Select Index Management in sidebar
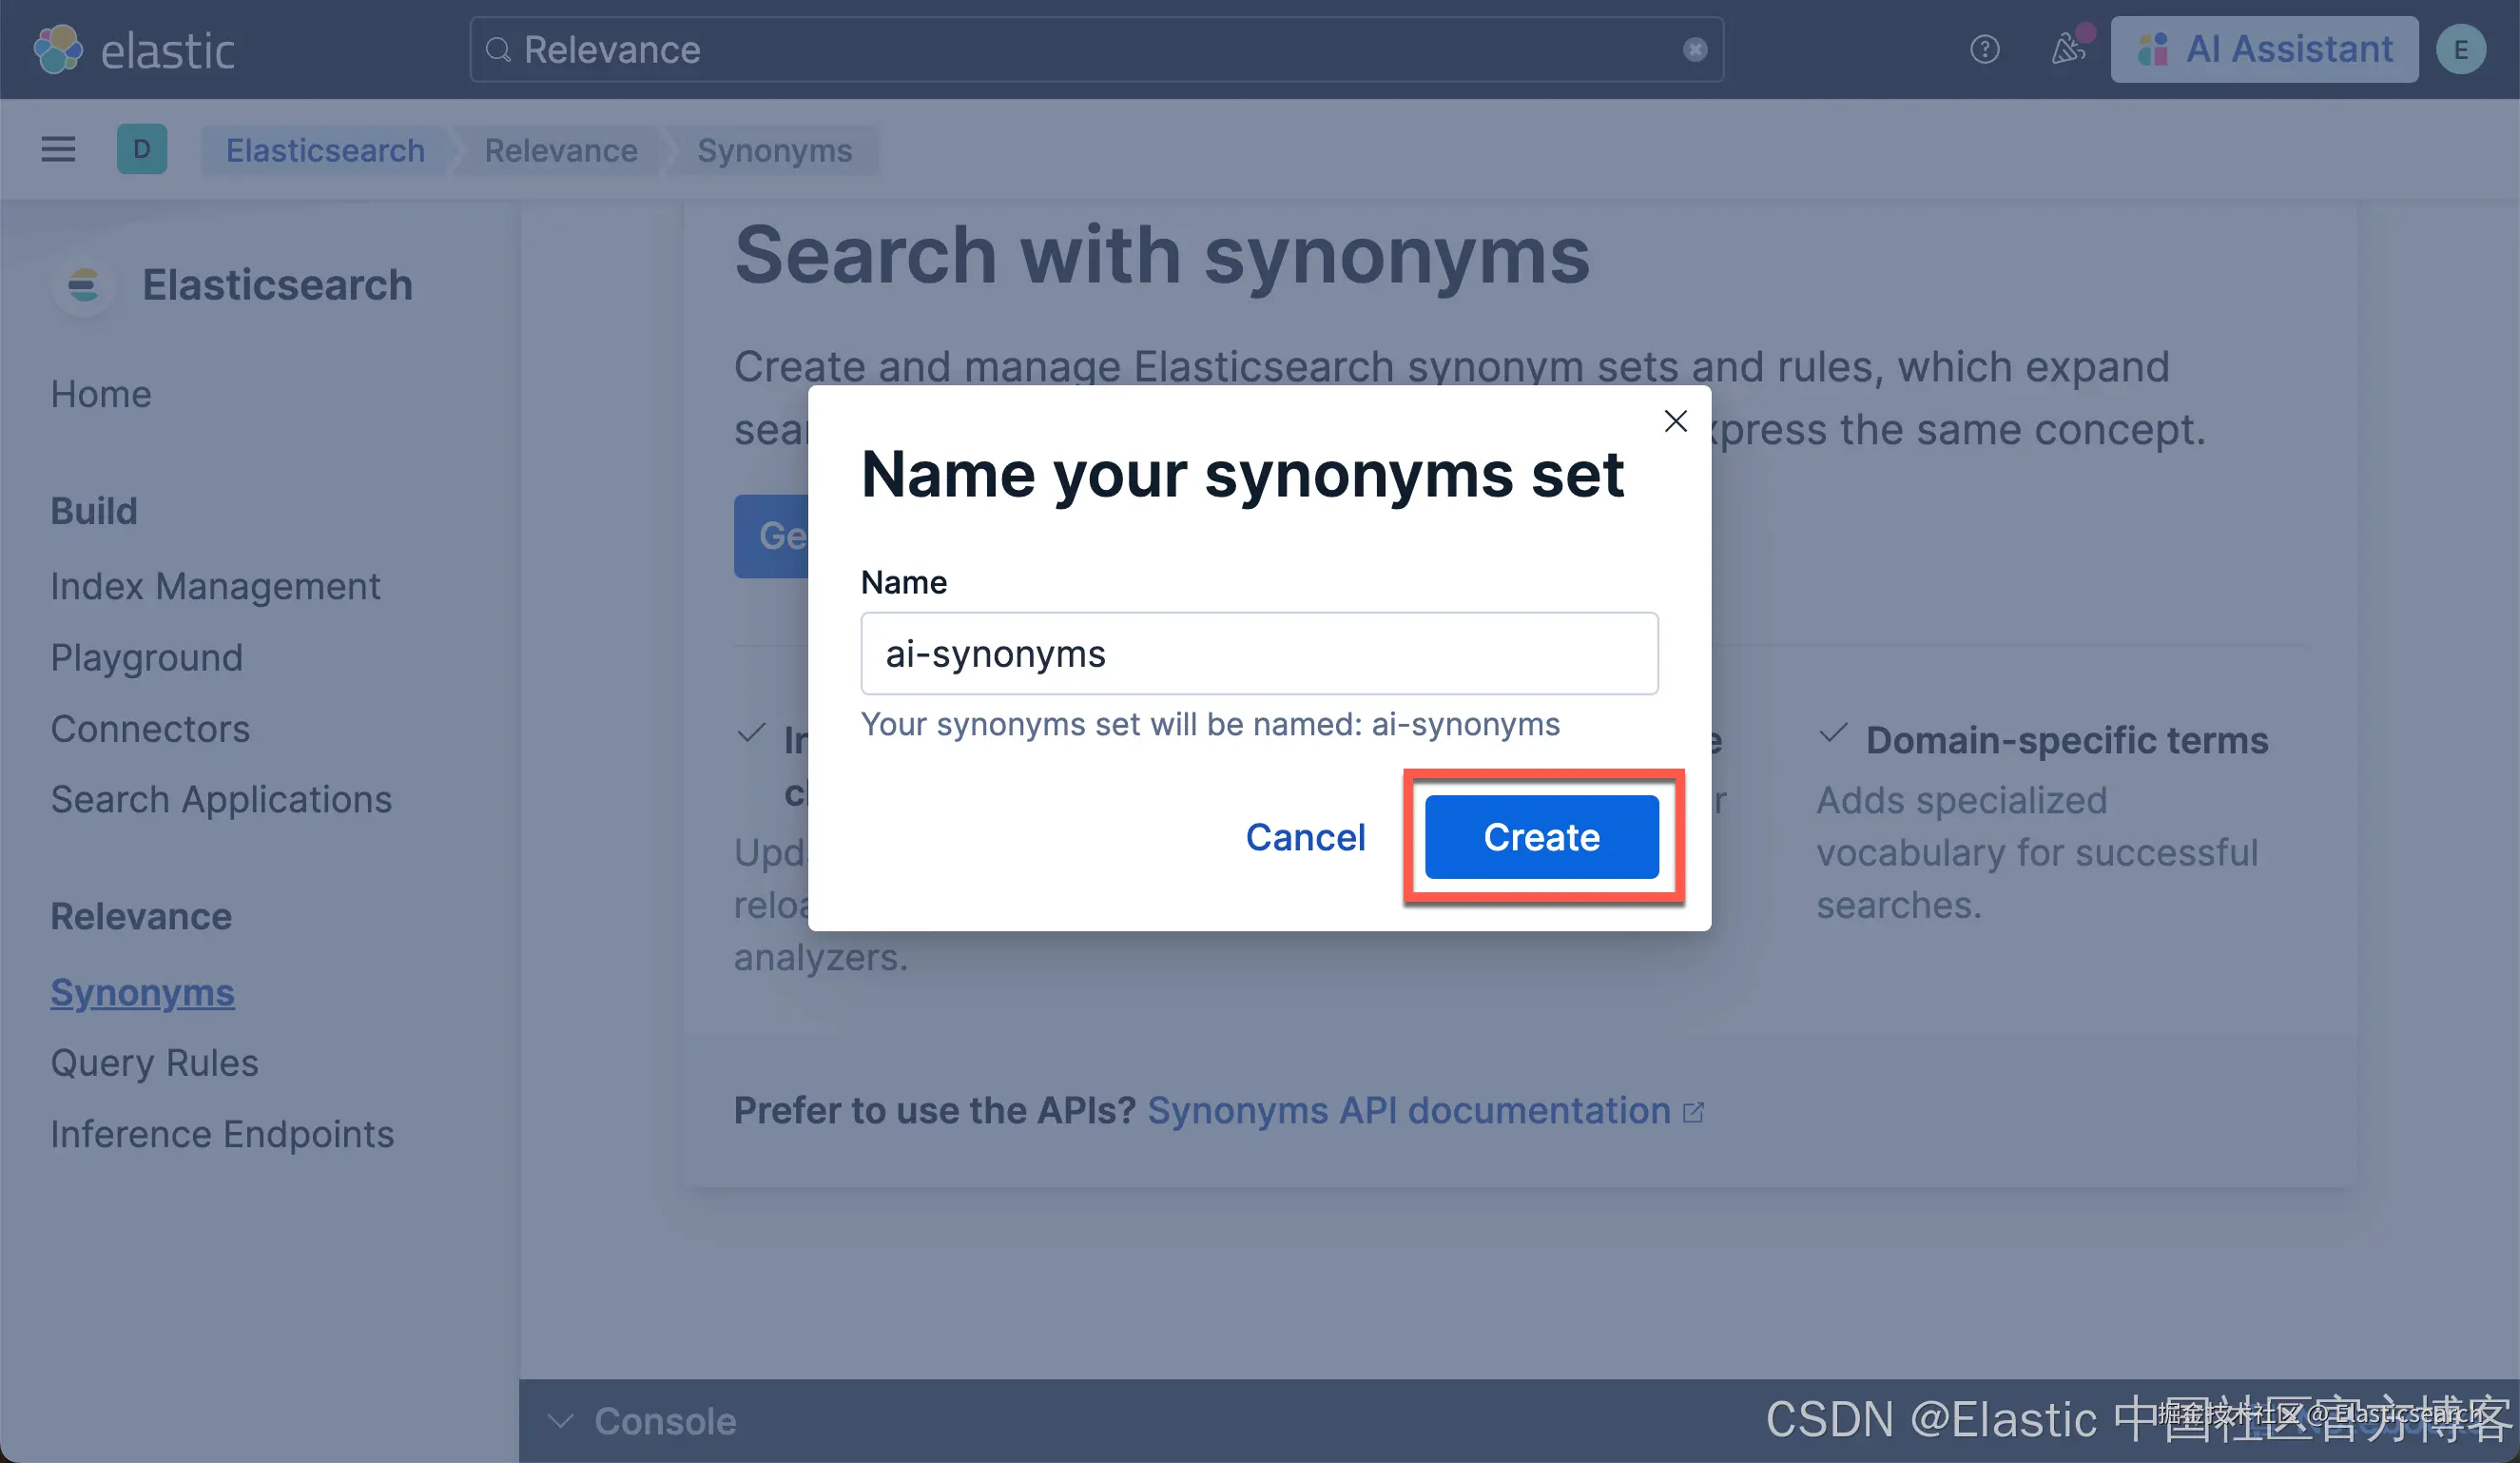The image size is (2520, 1463). (215, 586)
